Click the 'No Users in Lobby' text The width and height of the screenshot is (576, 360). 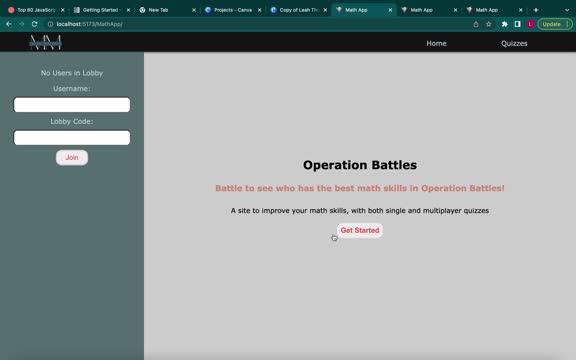pyautogui.click(x=72, y=73)
